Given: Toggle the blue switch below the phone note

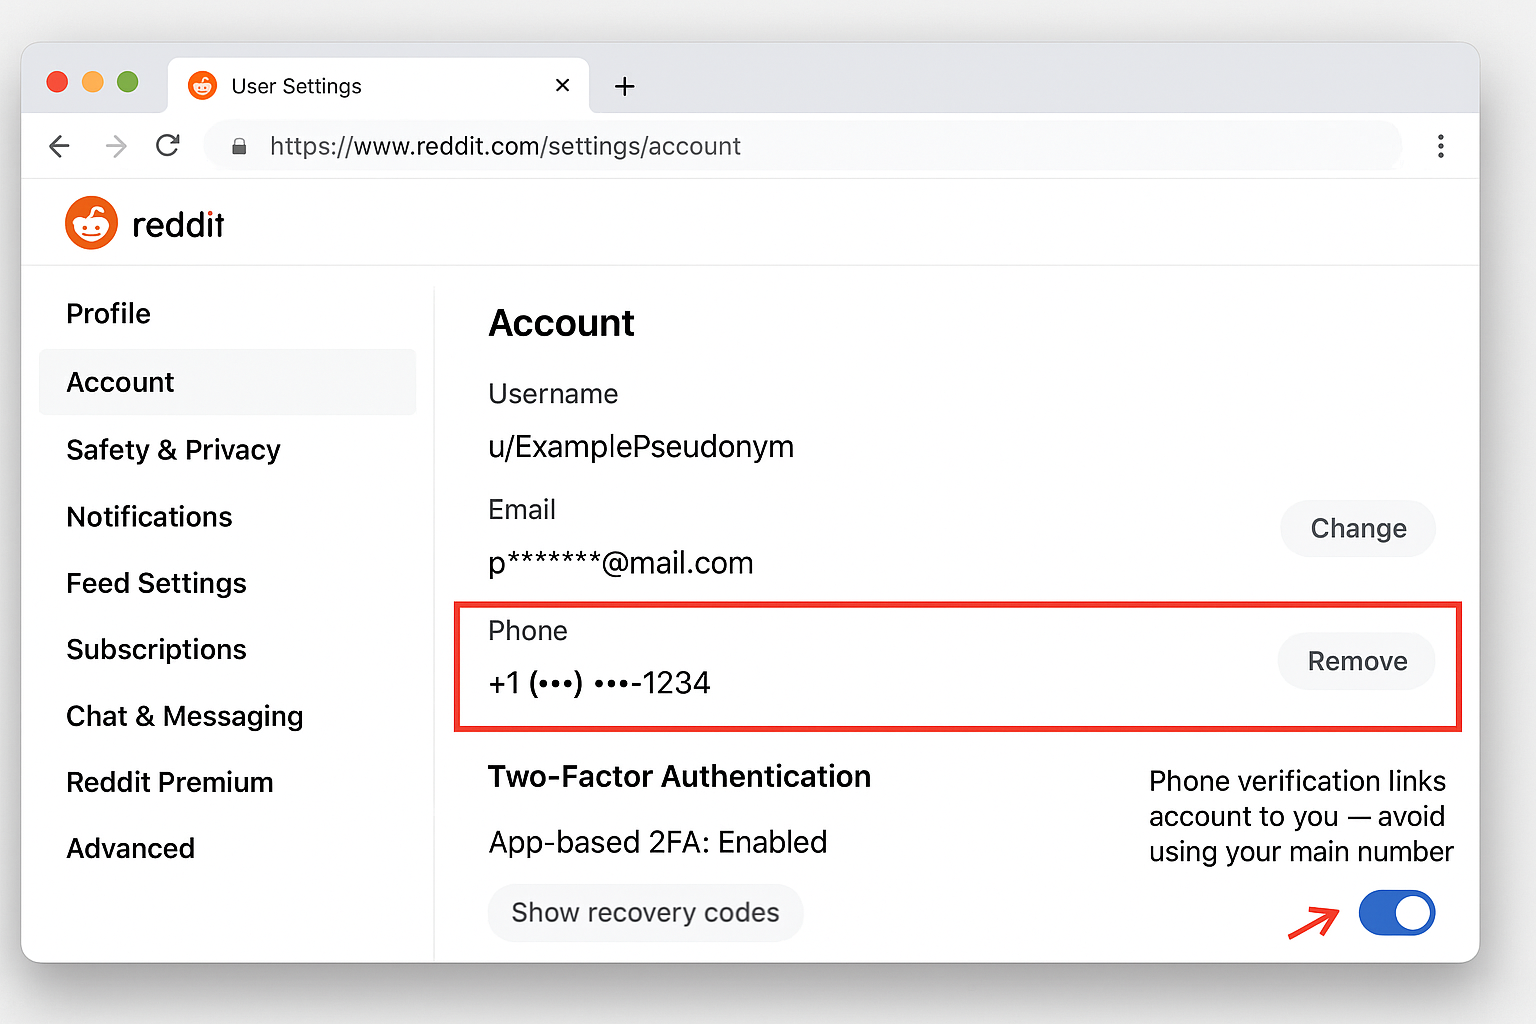Looking at the screenshot, I should [1396, 912].
